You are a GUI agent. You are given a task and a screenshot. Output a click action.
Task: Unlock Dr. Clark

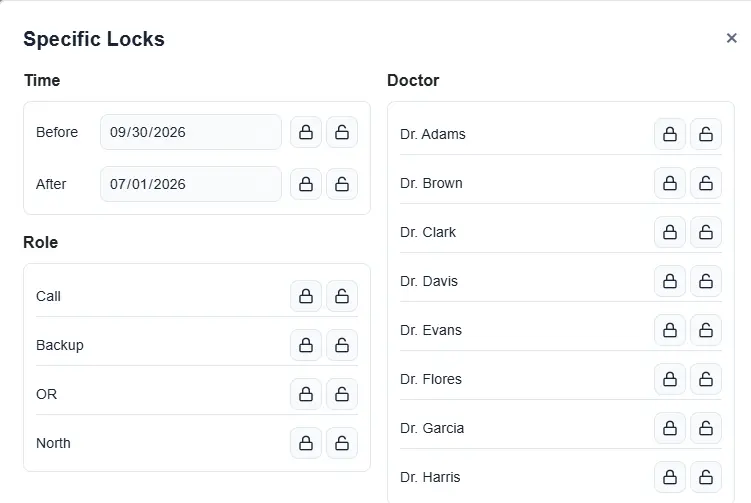(706, 232)
